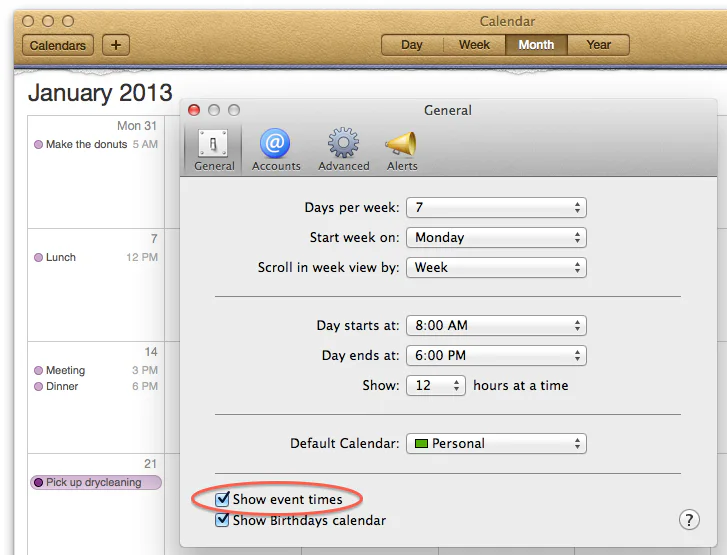Select the Pick up drycleaning event

click(x=96, y=482)
